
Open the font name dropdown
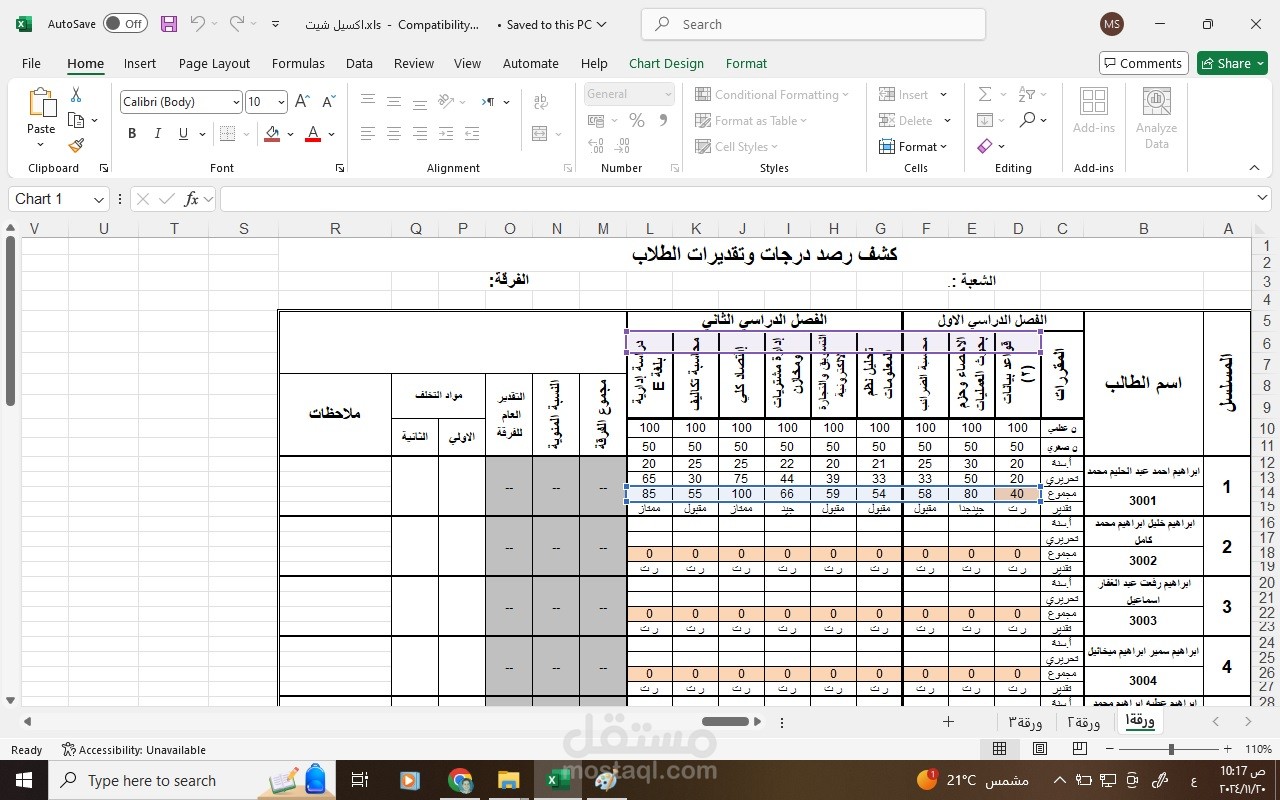[x=236, y=102]
